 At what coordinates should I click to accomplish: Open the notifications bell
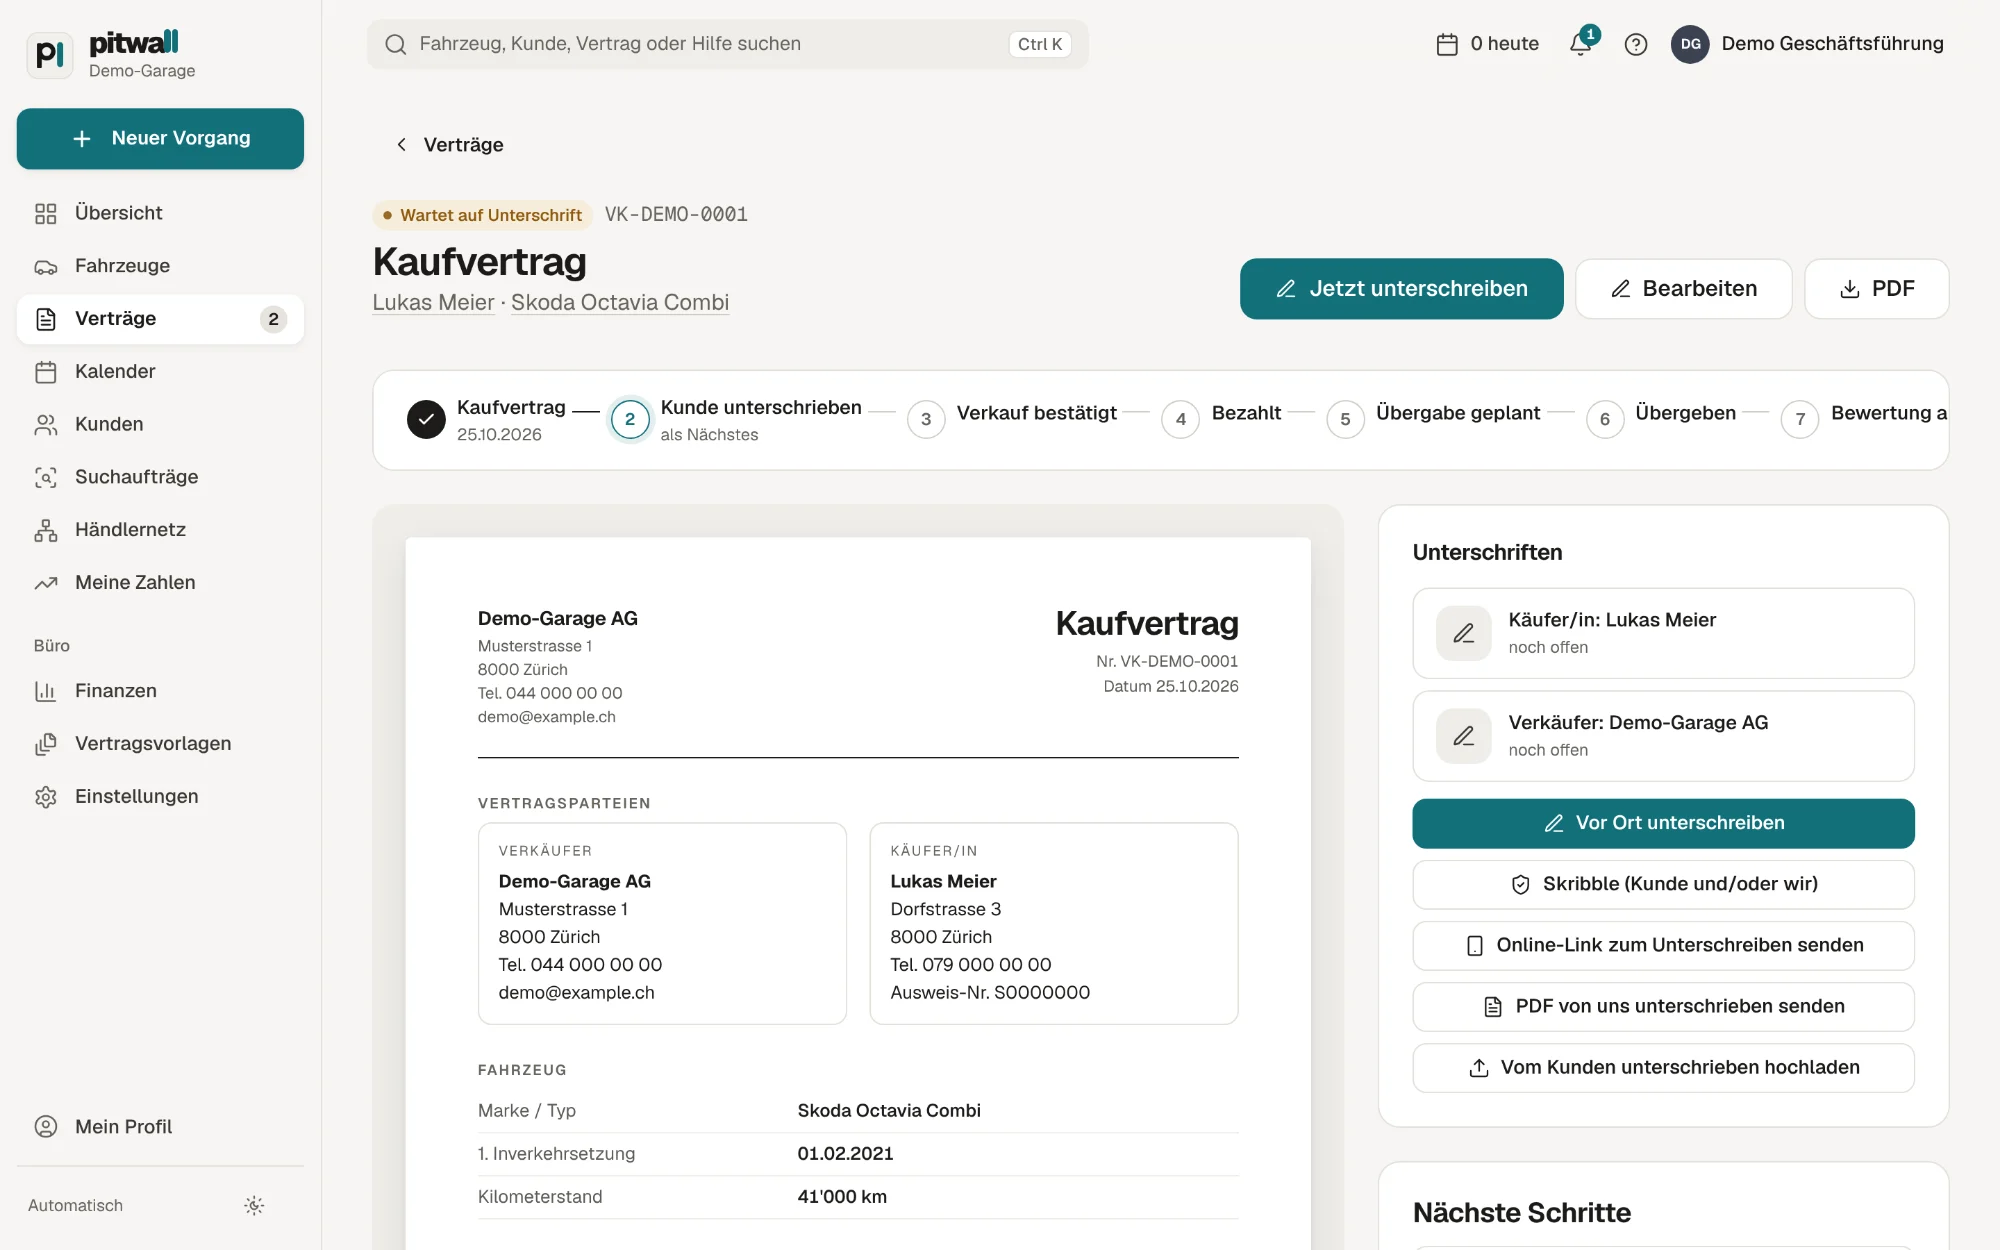click(x=1580, y=44)
